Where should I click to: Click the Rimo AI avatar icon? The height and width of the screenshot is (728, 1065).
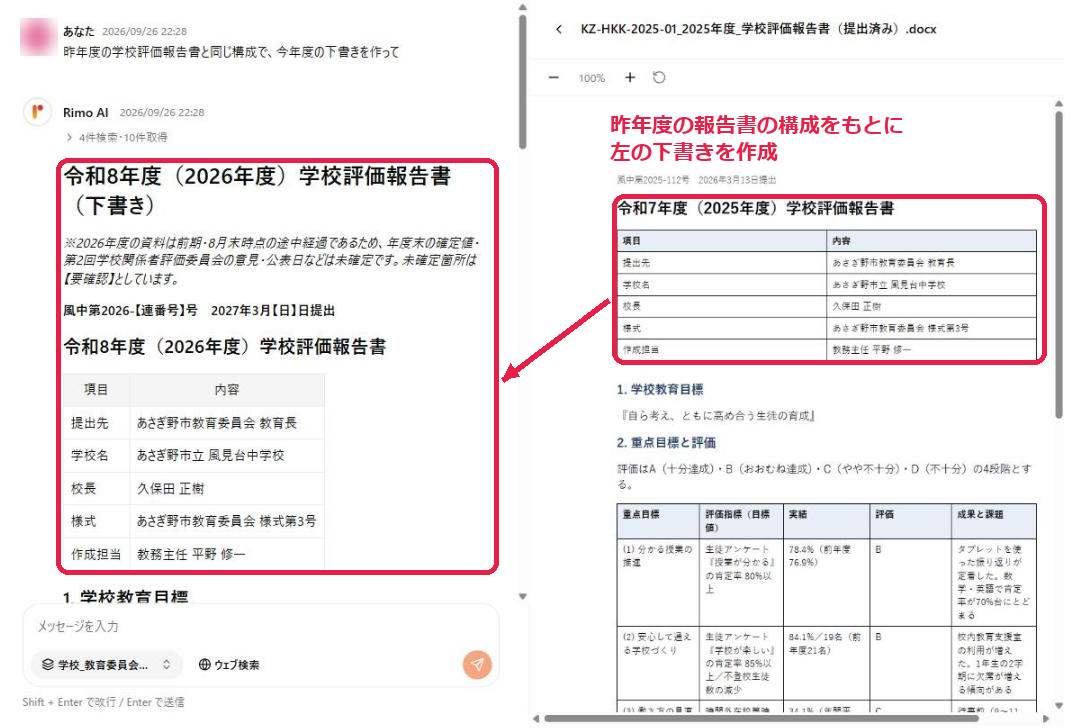coord(37,112)
